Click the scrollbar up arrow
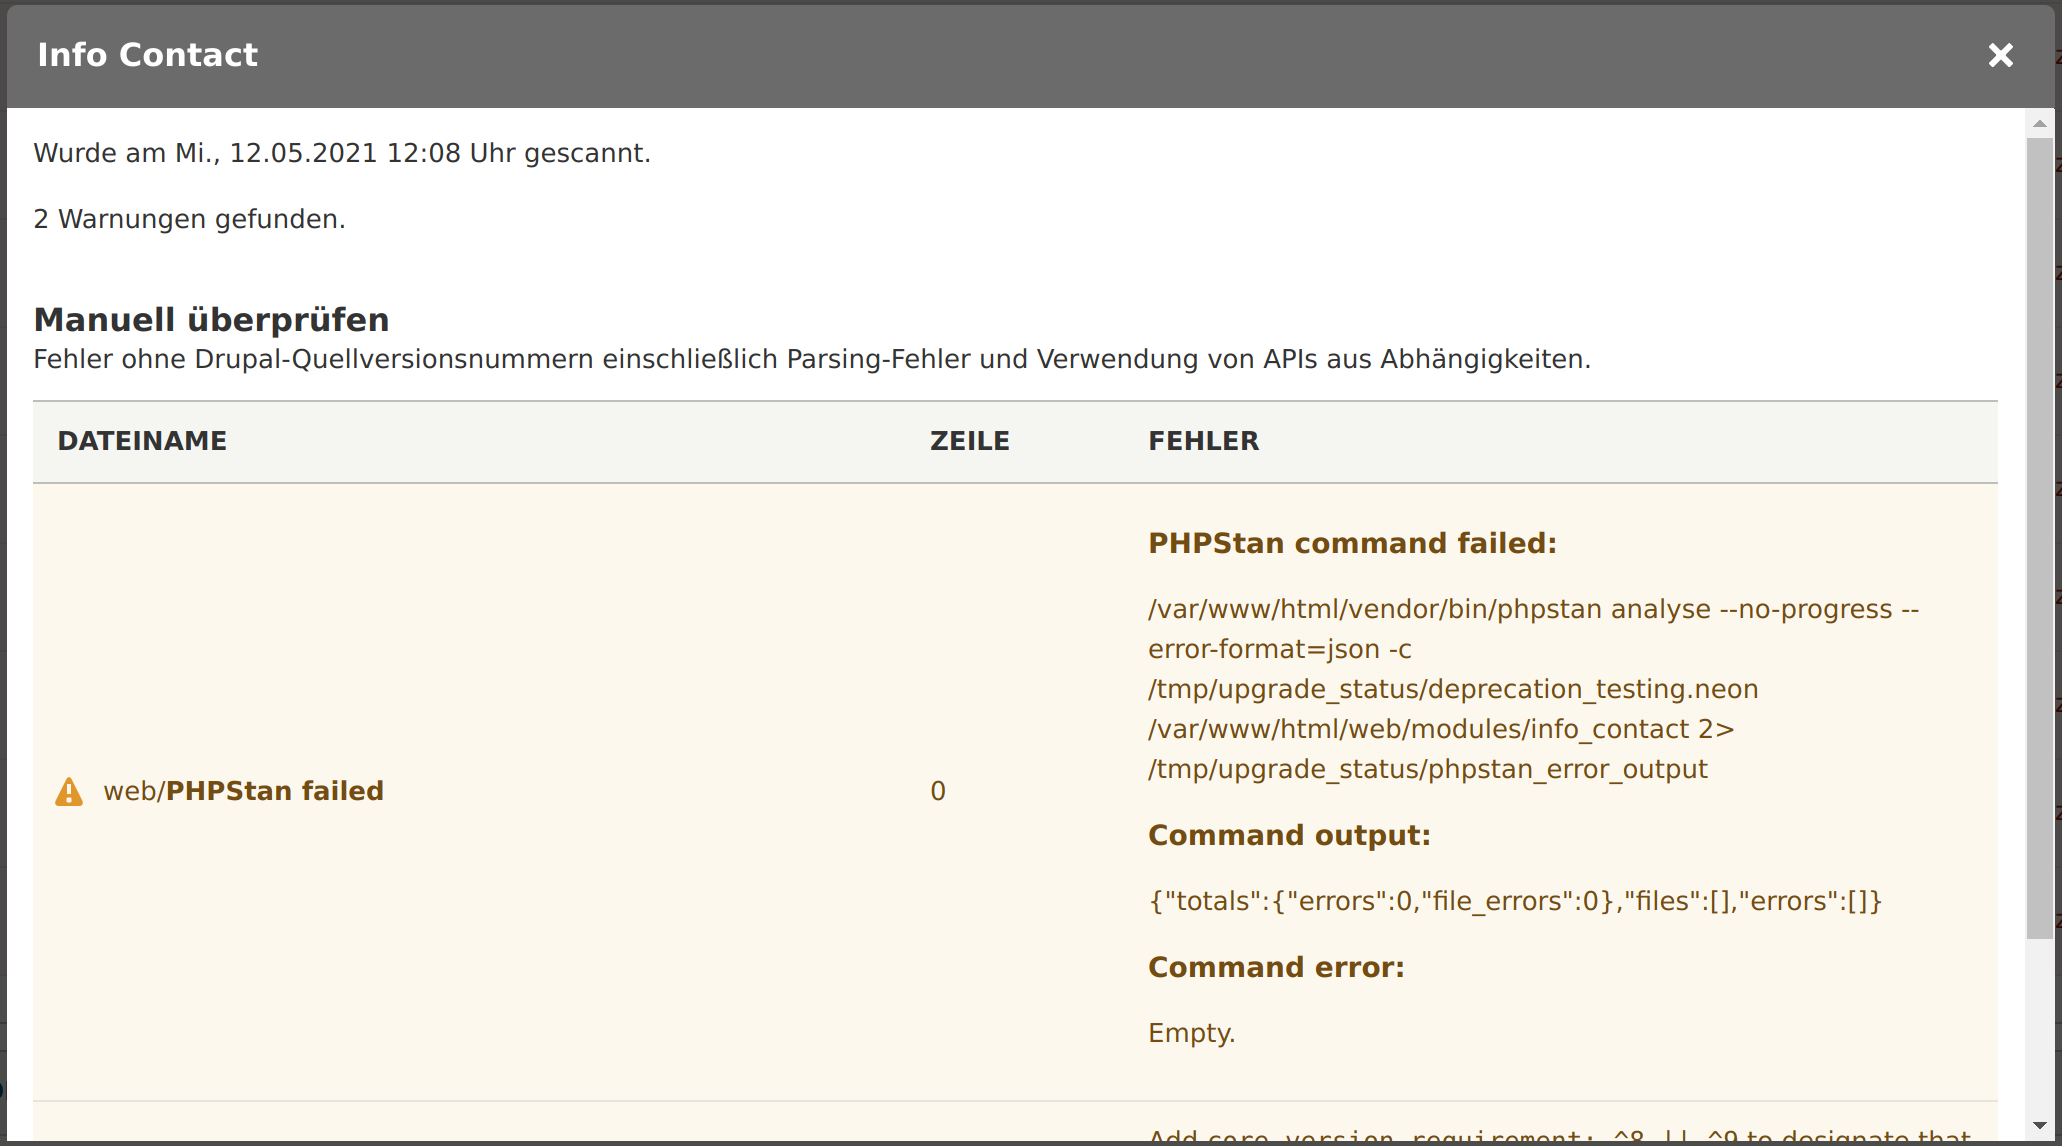This screenshot has height=1146, width=2062. pos(2040,123)
